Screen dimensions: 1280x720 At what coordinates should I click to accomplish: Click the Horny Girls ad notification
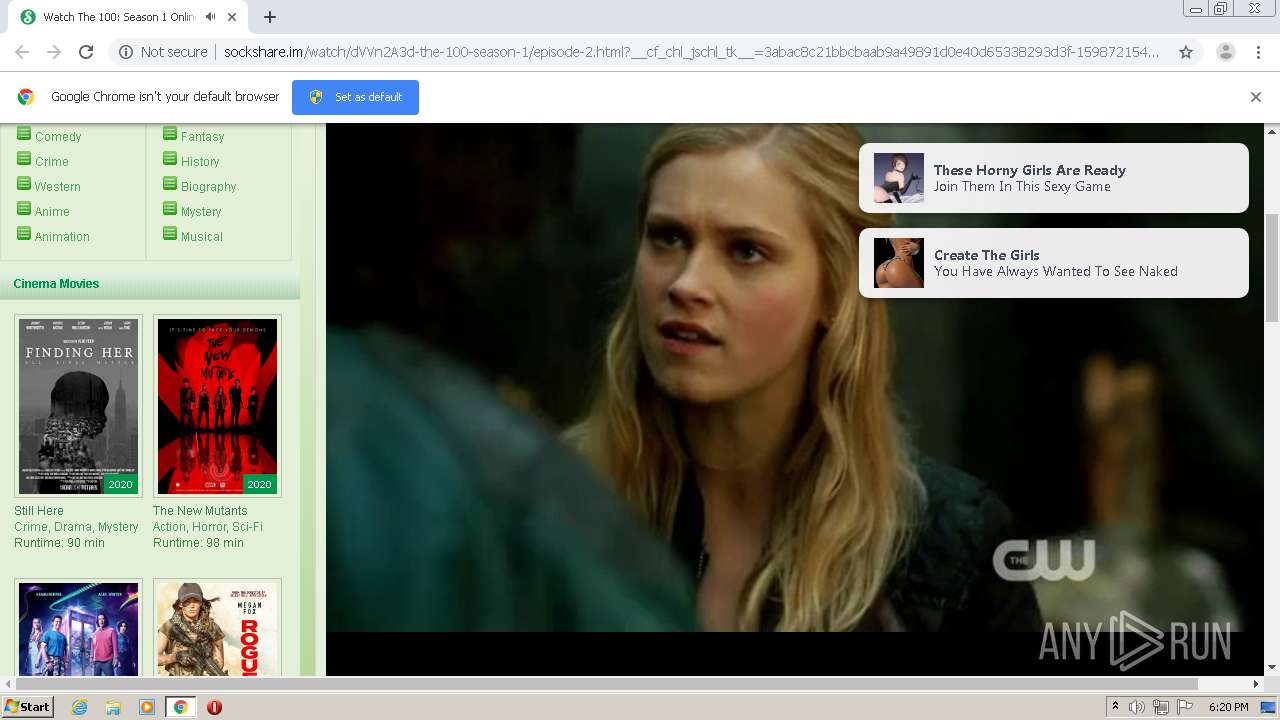(1054, 178)
